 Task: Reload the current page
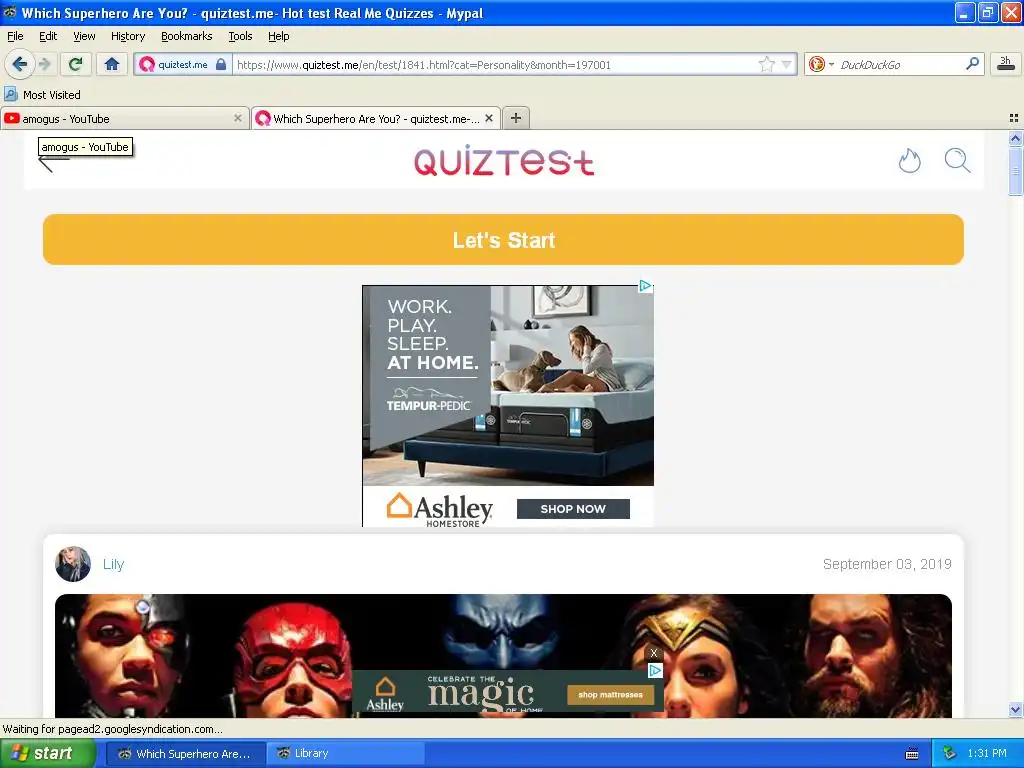(x=76, y=64)
